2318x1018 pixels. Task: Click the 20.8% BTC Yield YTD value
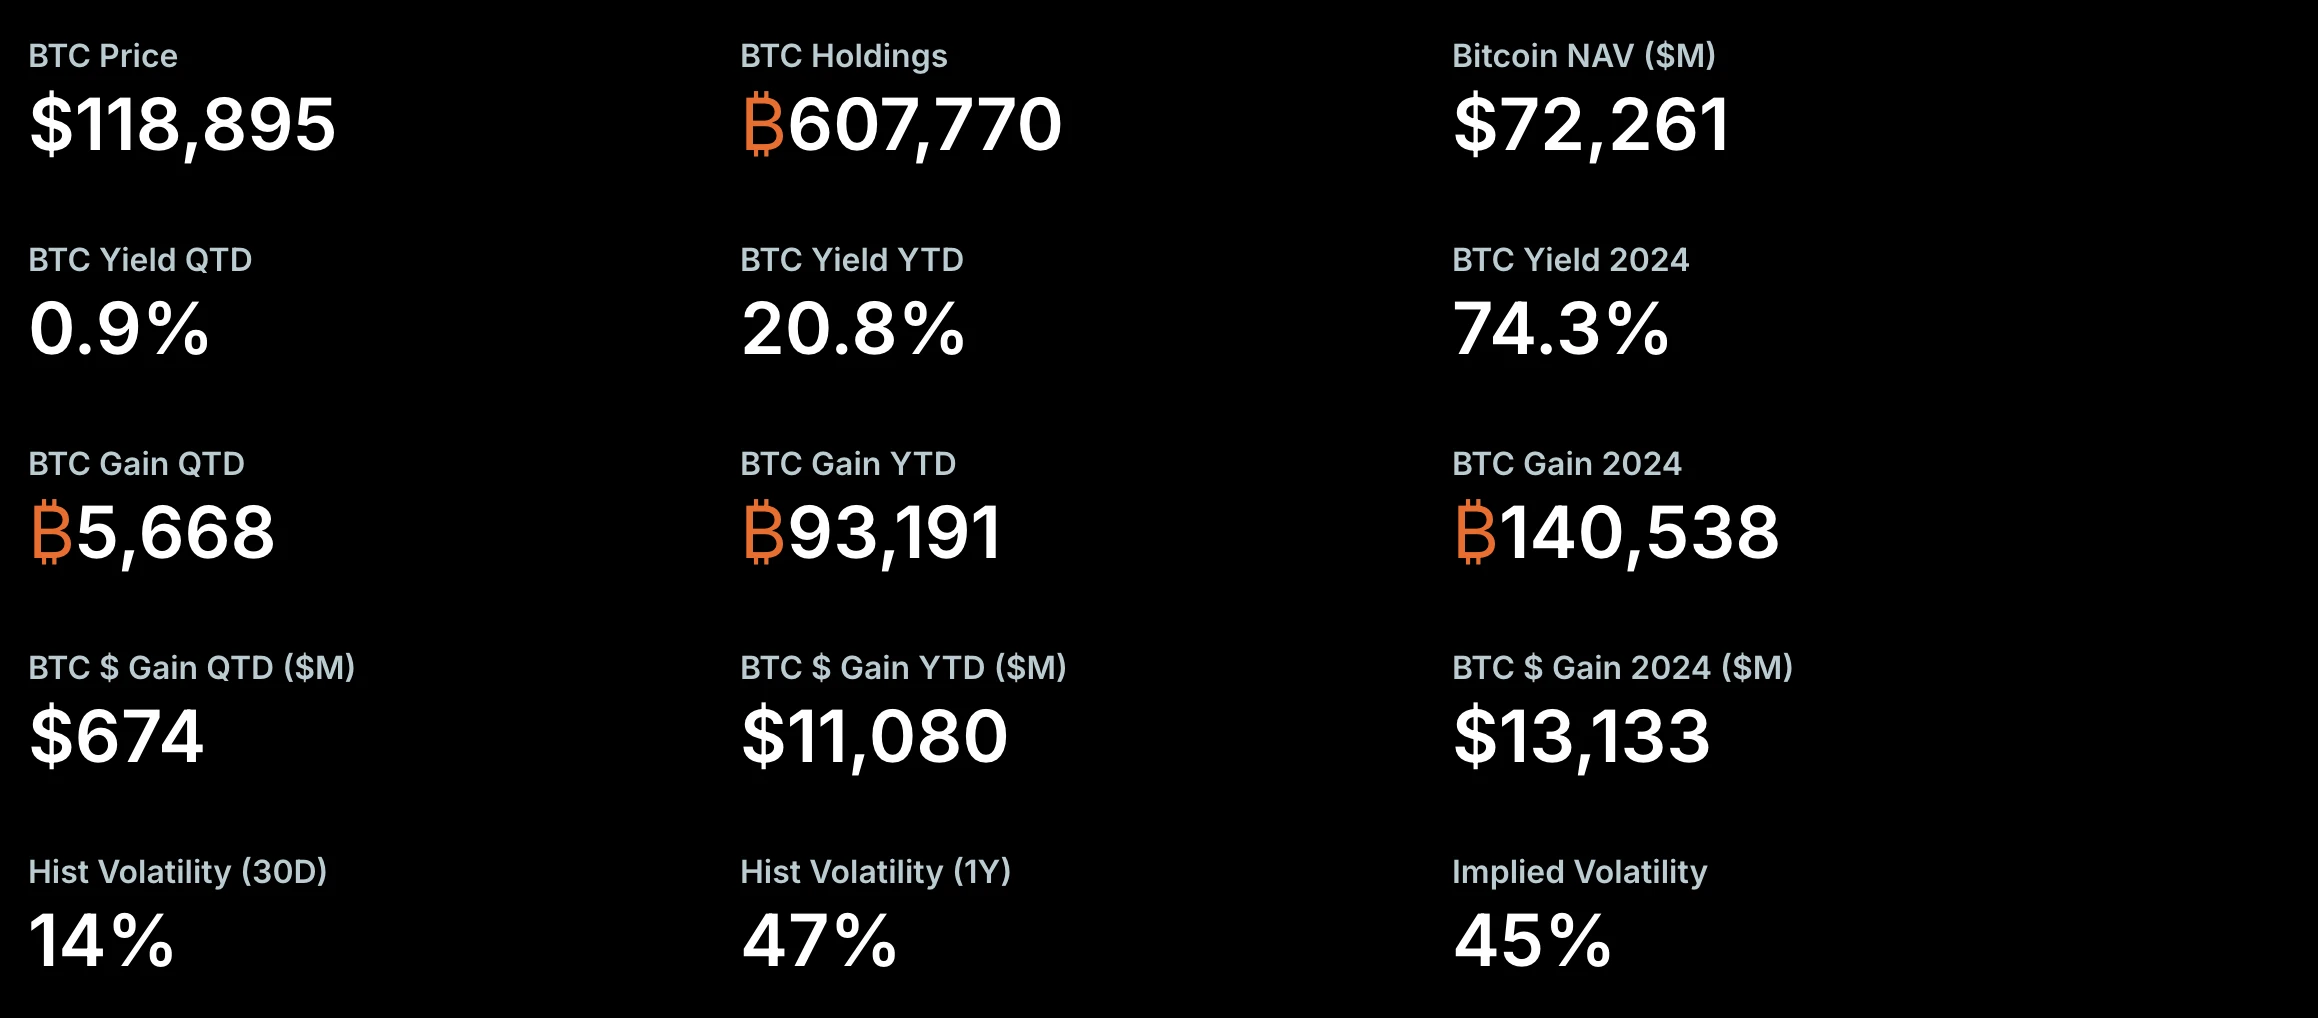[853, 330]
